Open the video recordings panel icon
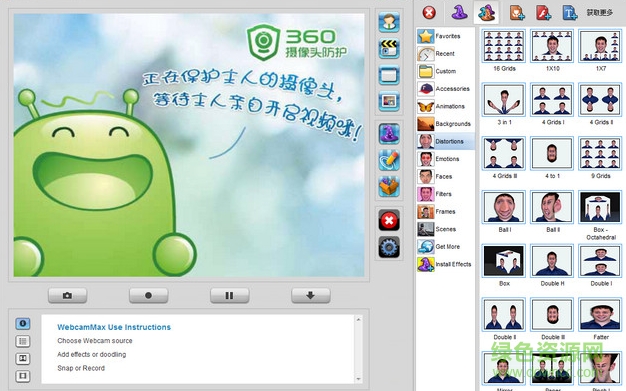The width and height of the screenshot is (626, 391). click(23, 376)
